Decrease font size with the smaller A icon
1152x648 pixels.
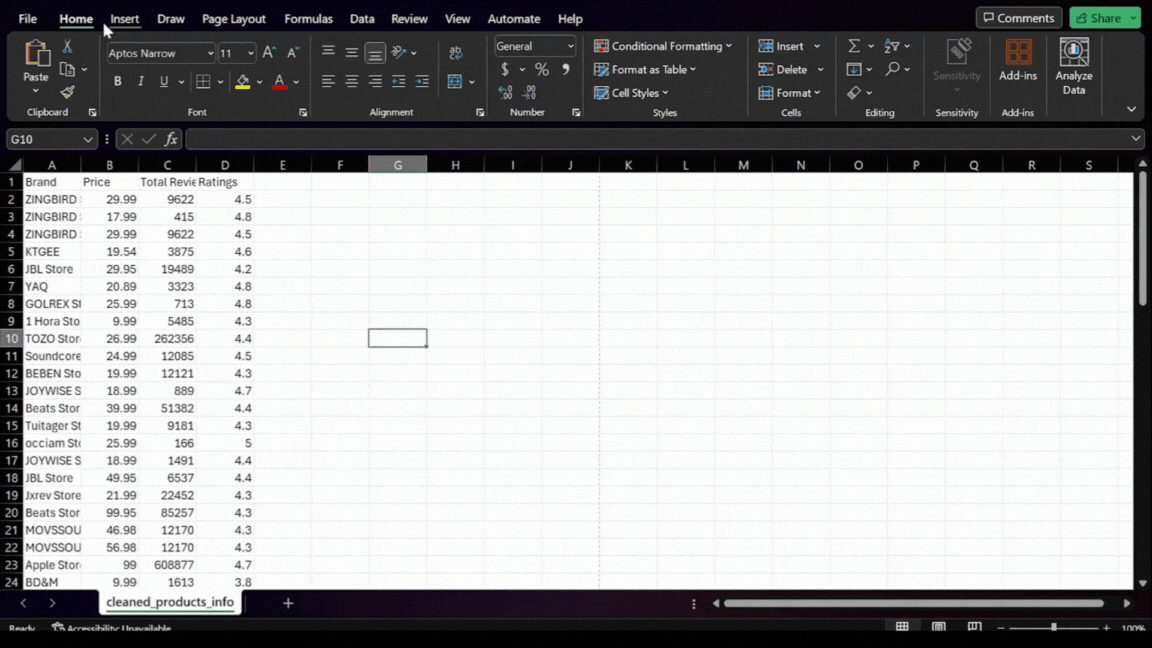[x=292, y=53]
